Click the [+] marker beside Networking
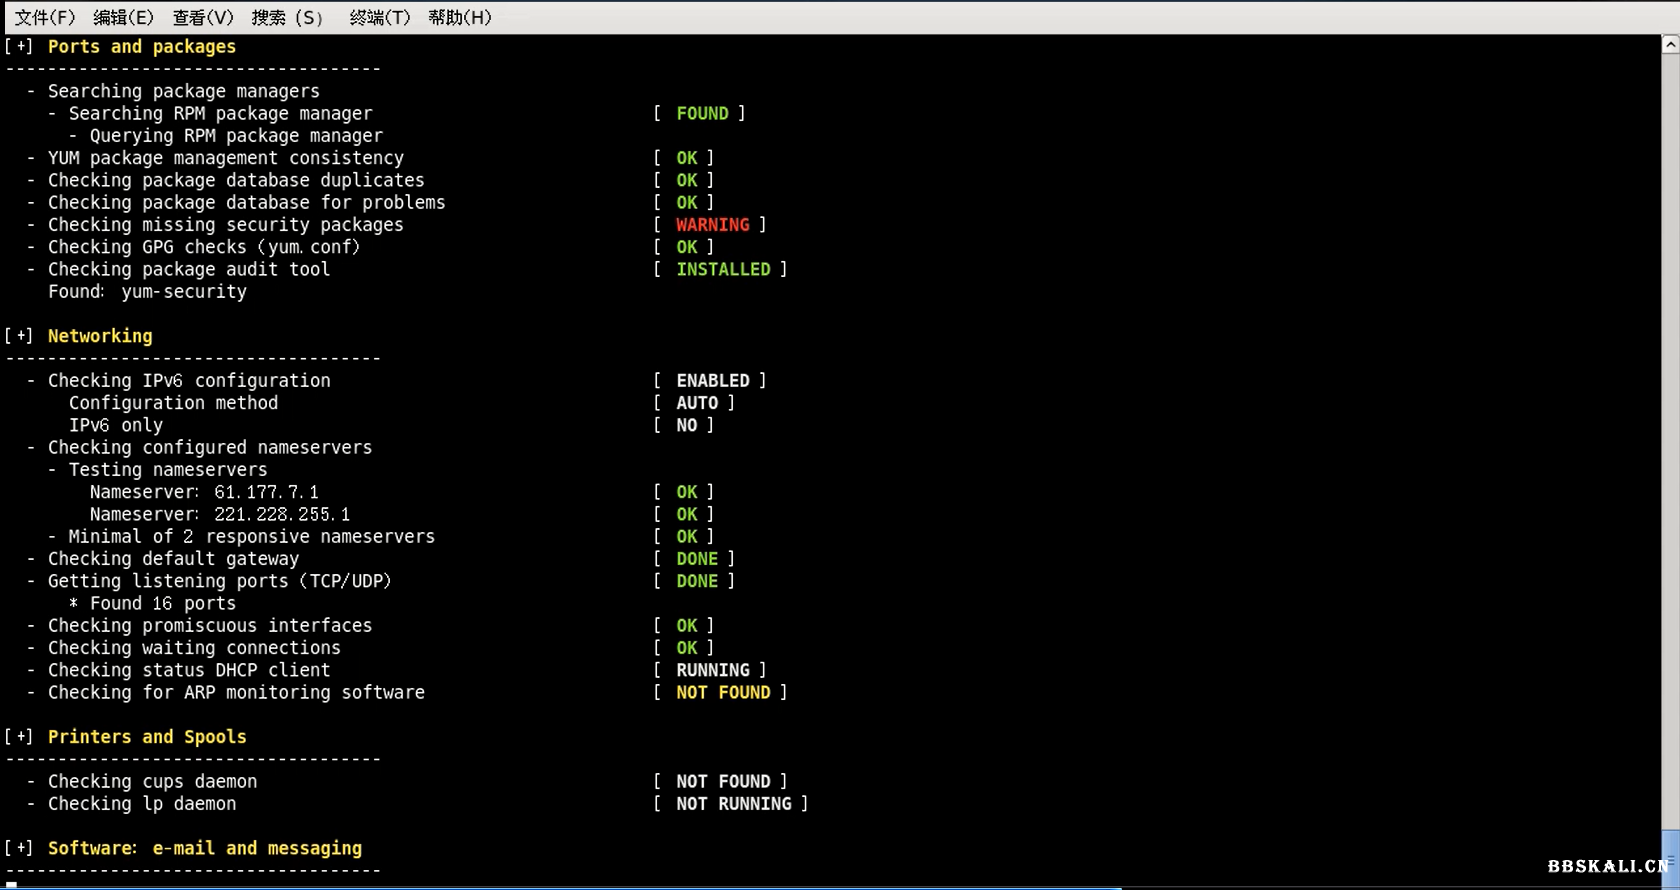This screenshot has width=1680, height=890. click(19, 336)
